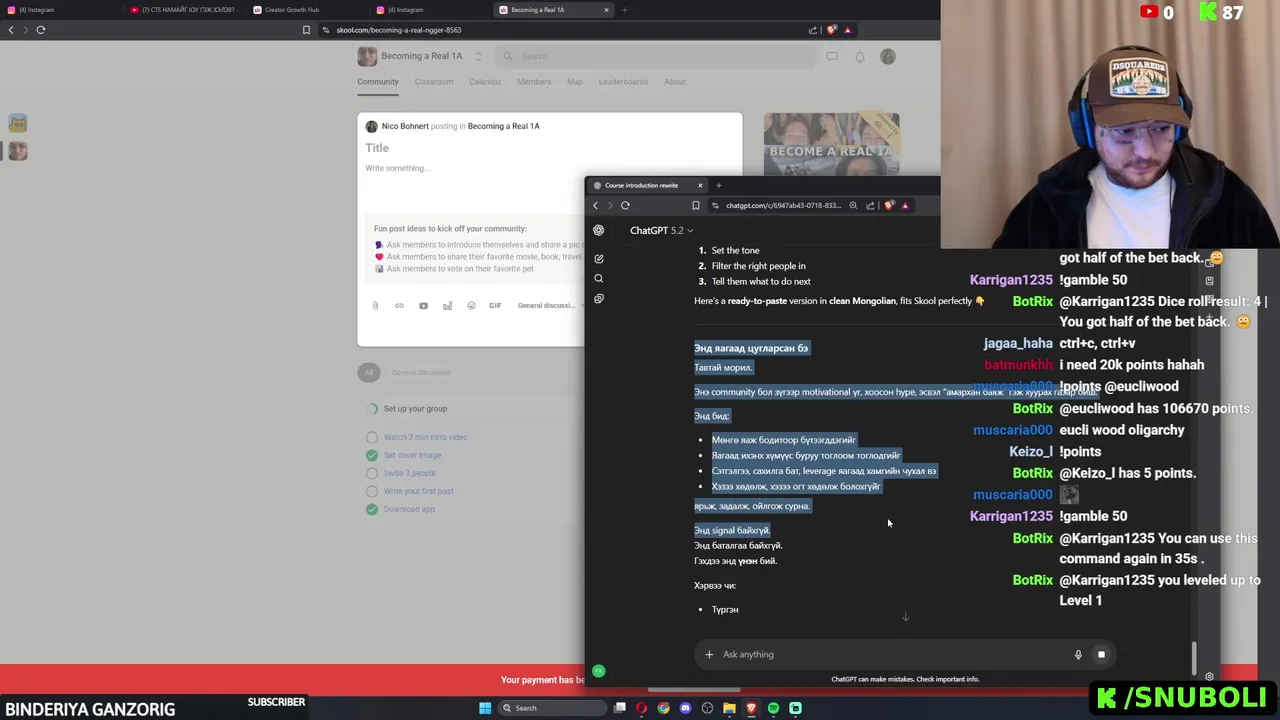Screen dimensions: 1280x720
Task: Switch to the Members tab in Skool
Action: click(534, 82)
